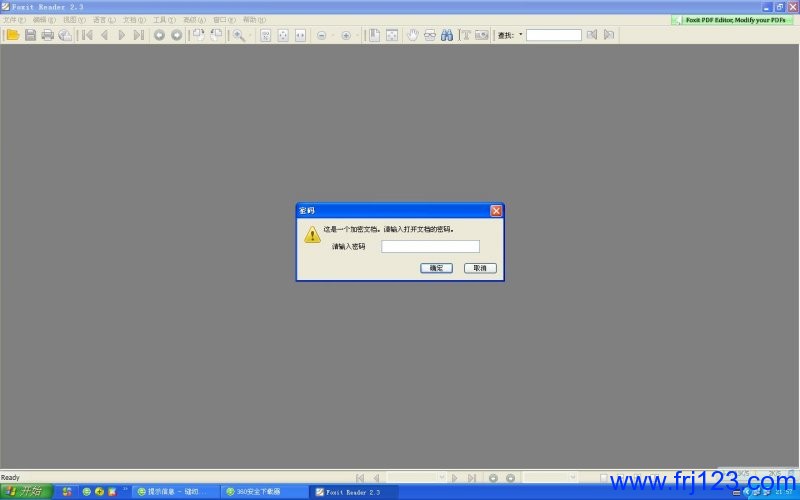The width and height of the screenshot is (800, 500).
Task: Click the binoculars search icon
Action: point(447,35)
